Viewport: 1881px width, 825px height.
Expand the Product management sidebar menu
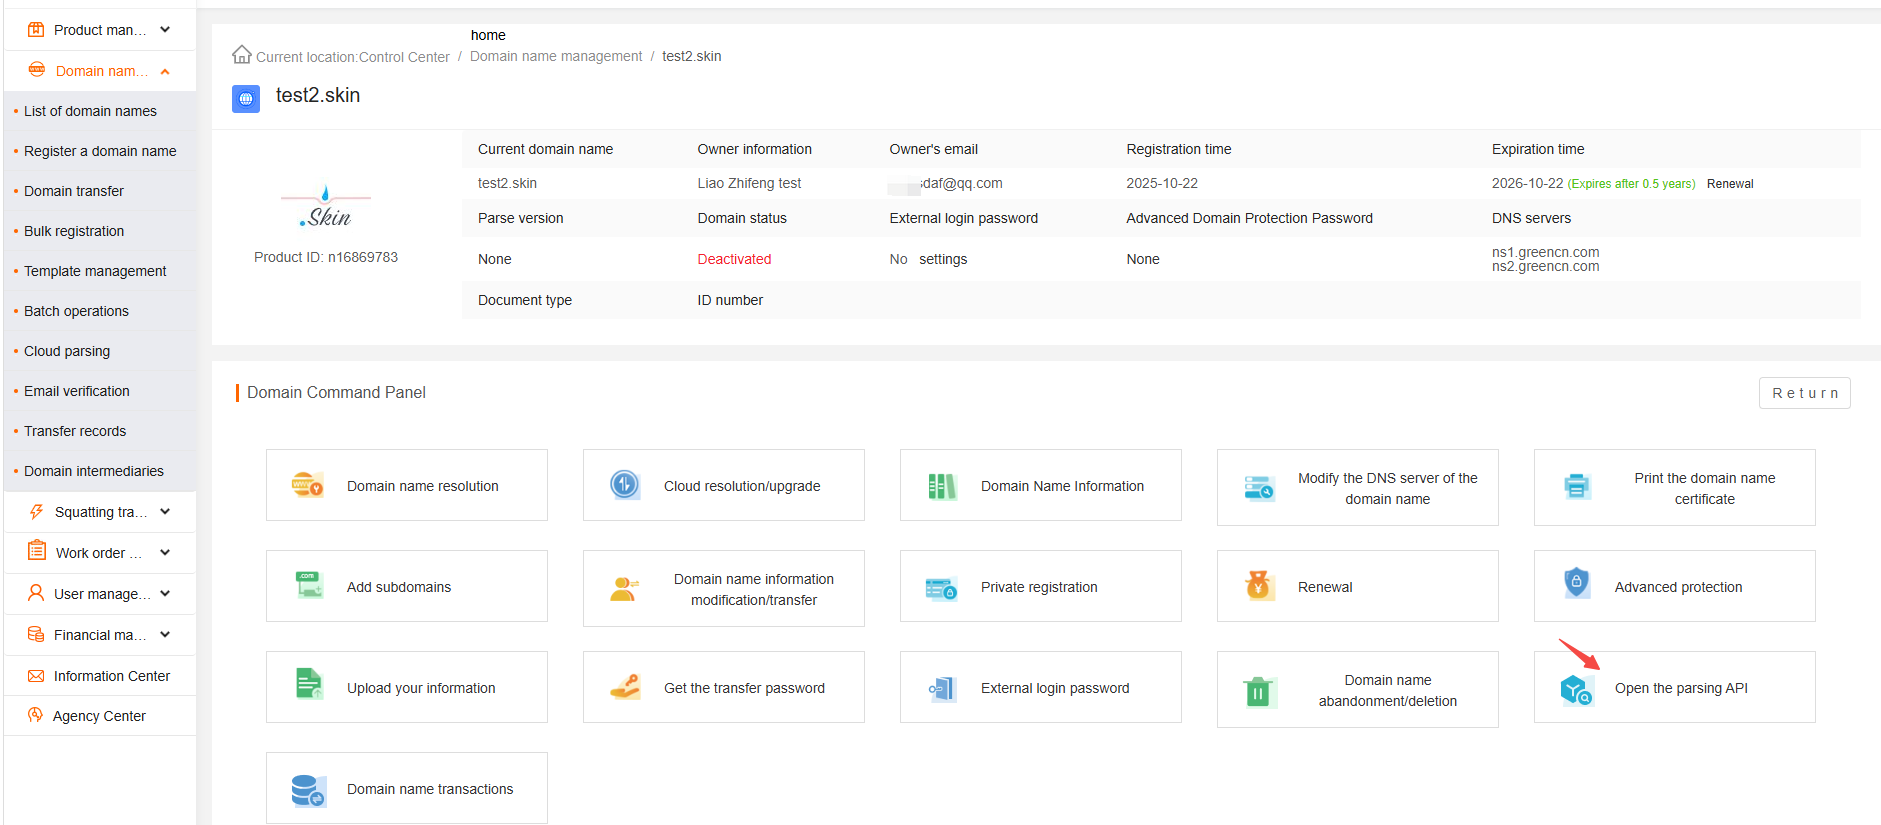(x=100, y=30)
